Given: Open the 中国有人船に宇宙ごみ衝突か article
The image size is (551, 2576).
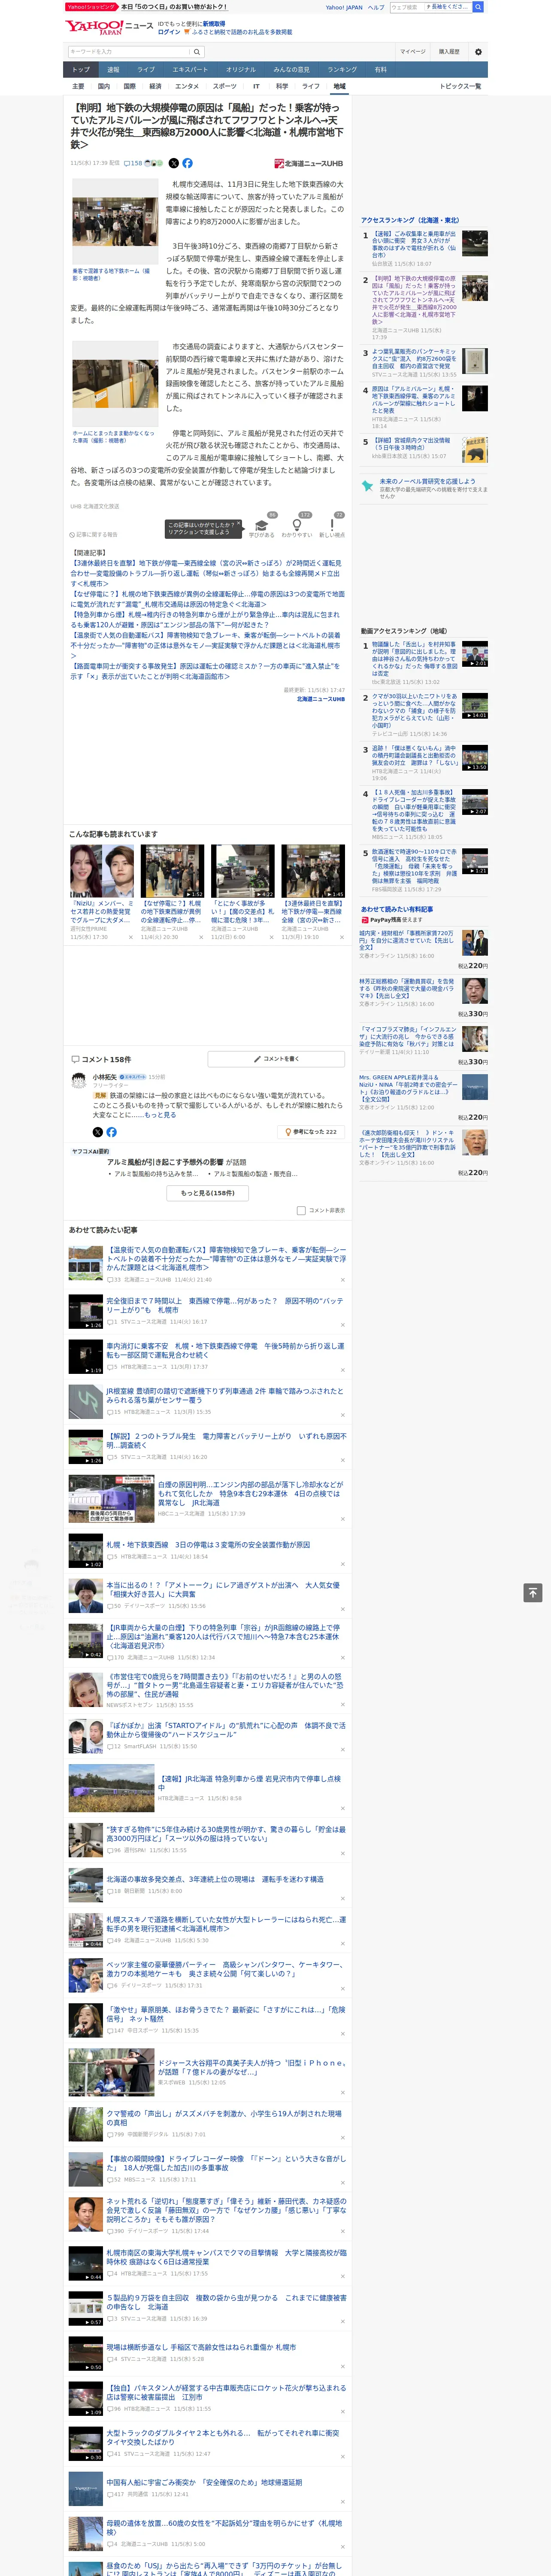Looking at the screenshot, I should 204,2482.
